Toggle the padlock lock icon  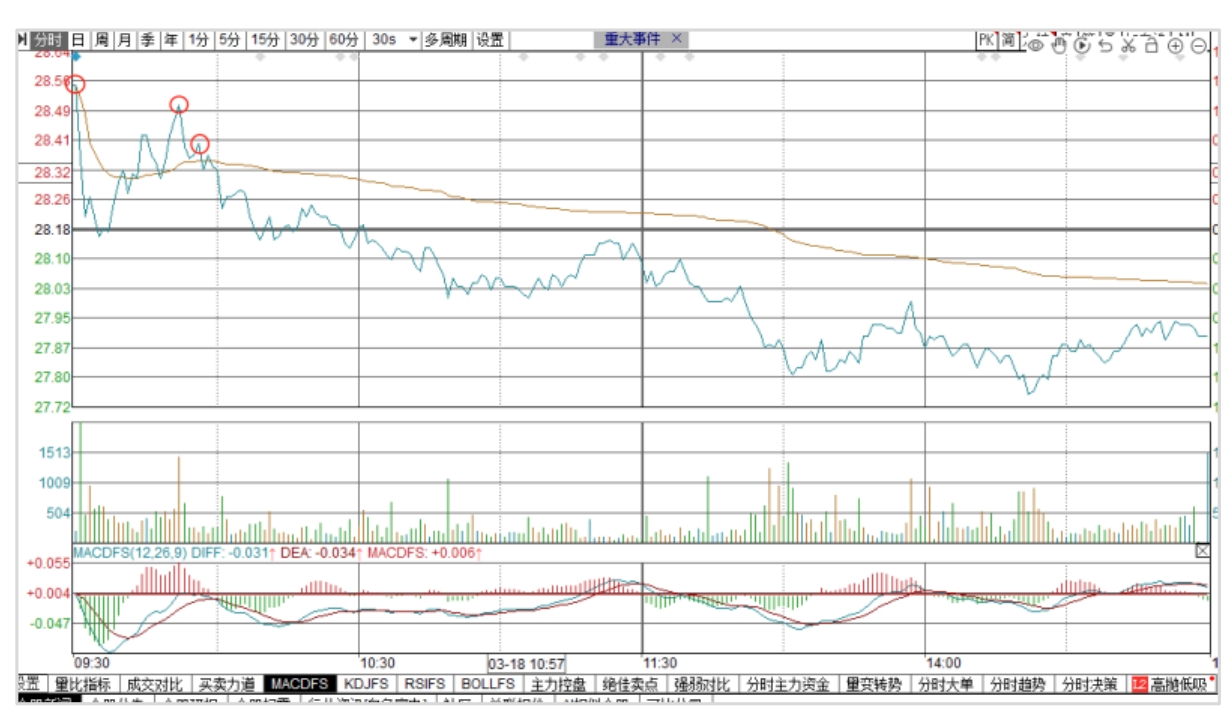[x=1151, y=45]
